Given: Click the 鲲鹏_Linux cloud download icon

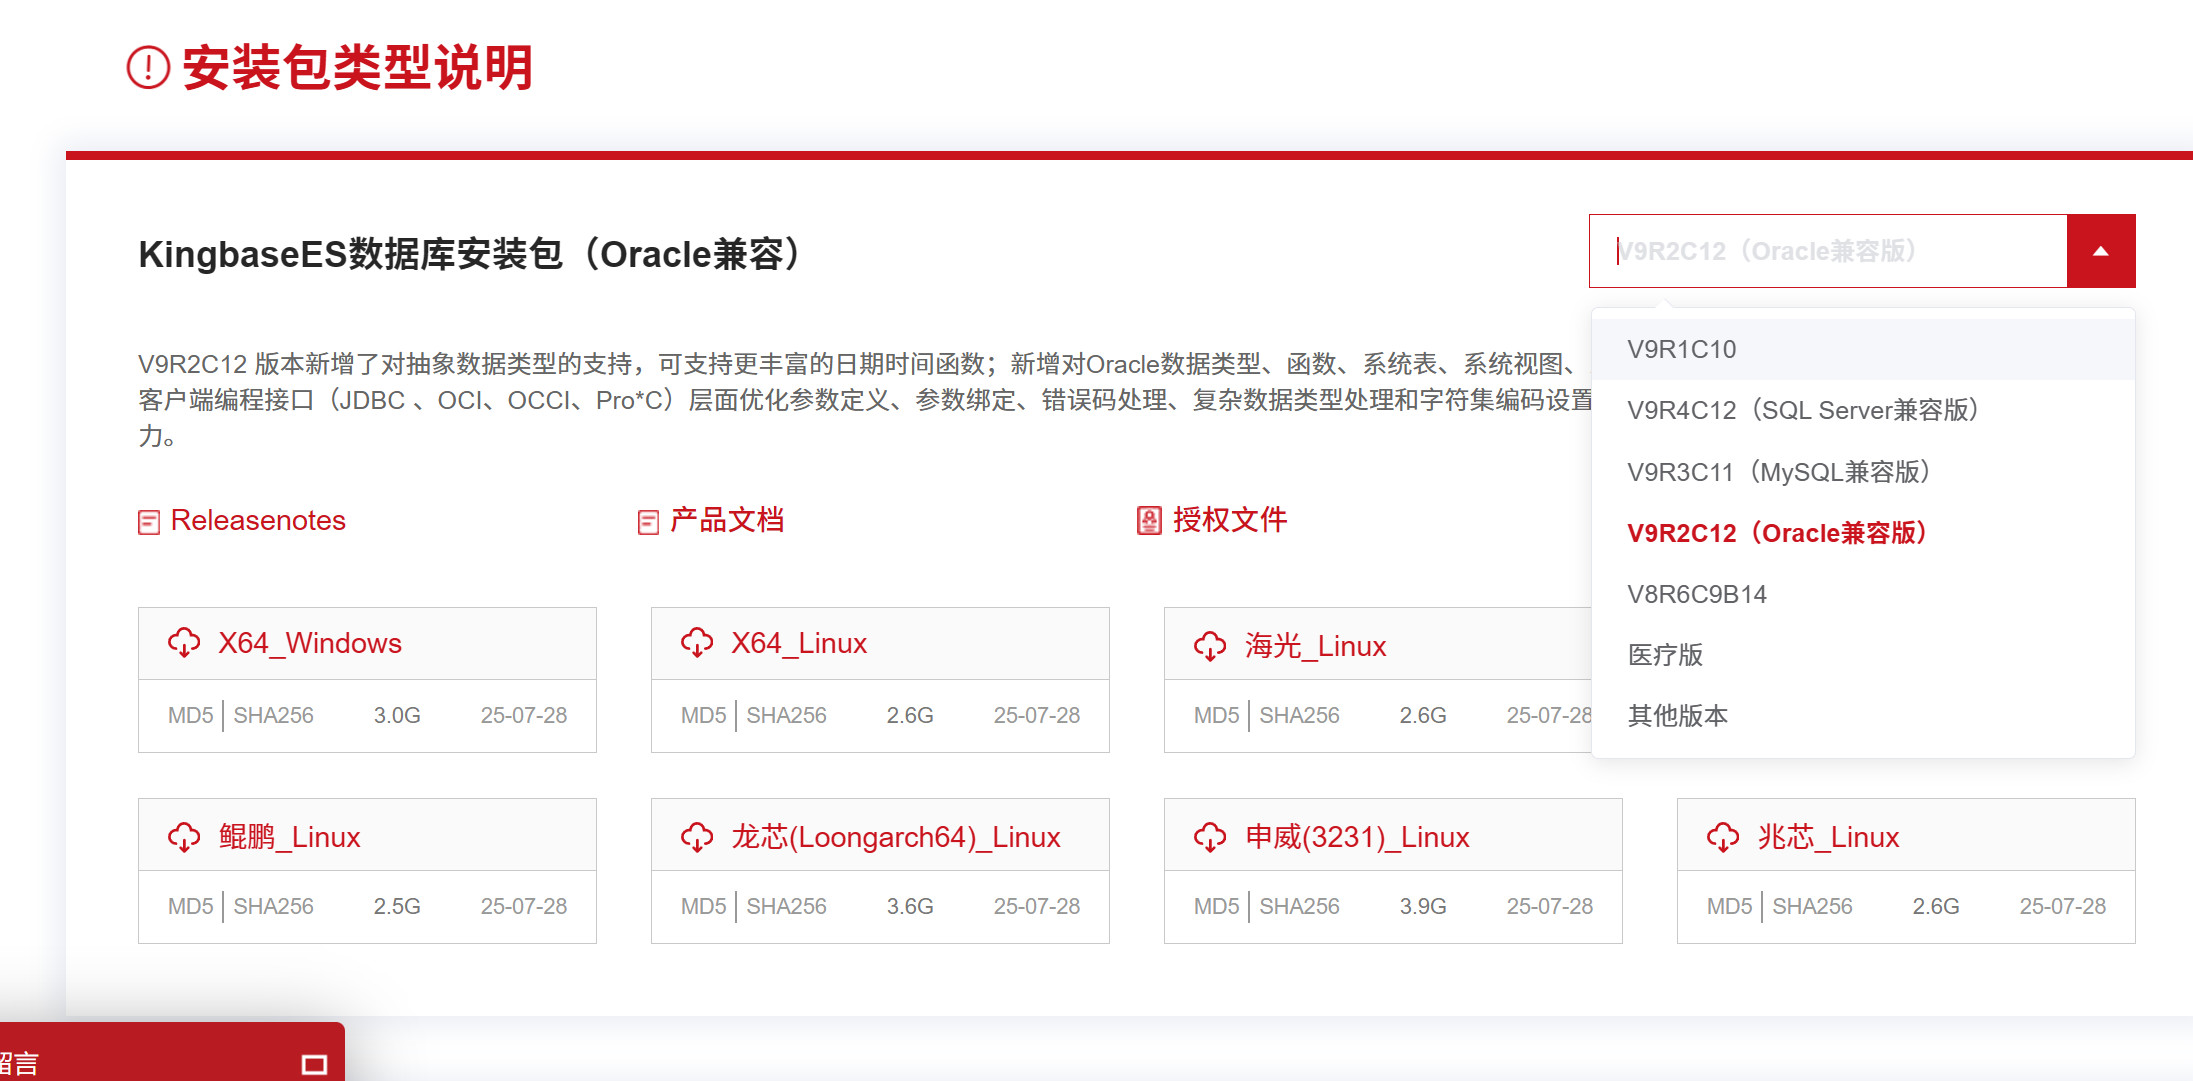Looking at the screenshot, I should (x=184, y=837).
